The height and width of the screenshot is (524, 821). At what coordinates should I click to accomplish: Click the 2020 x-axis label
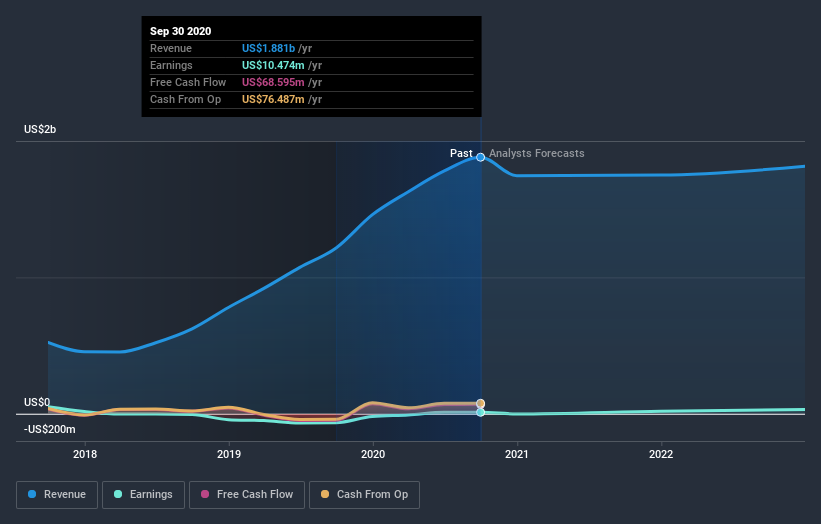373,454
